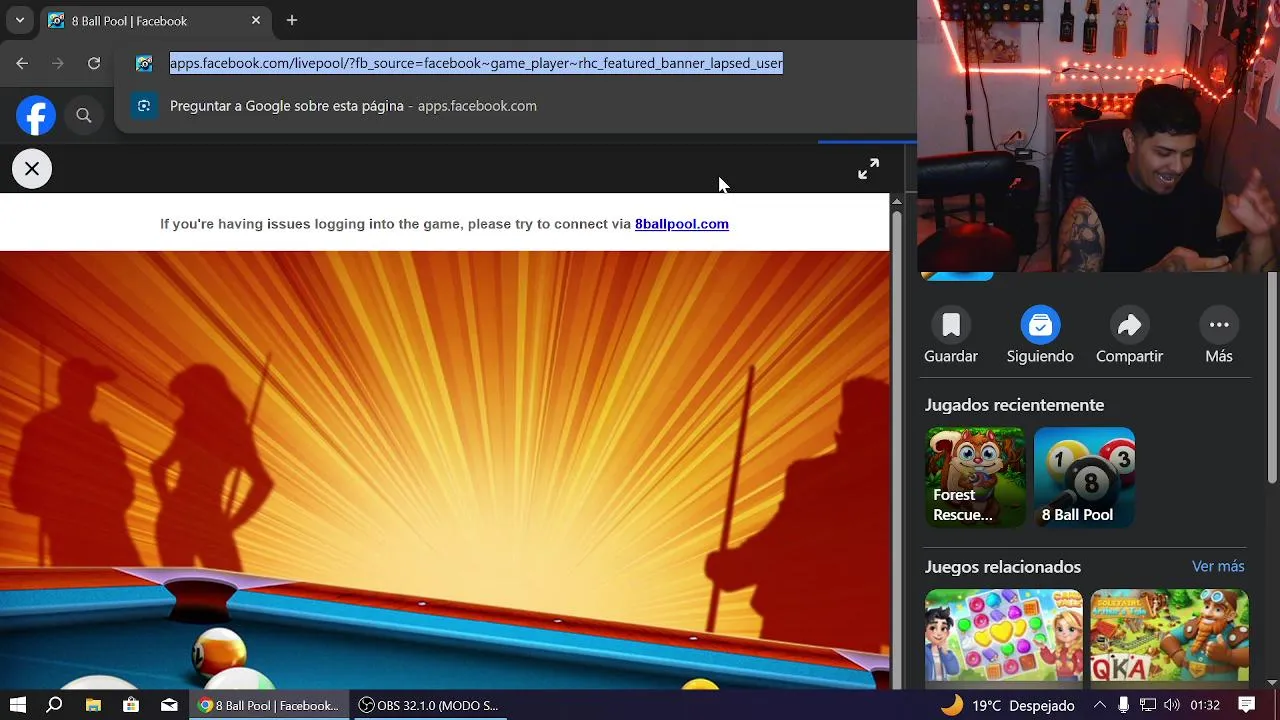This screenshot has width=1280, height=720.
Task: Go forward in browser history
Action: tap(58, 63)
